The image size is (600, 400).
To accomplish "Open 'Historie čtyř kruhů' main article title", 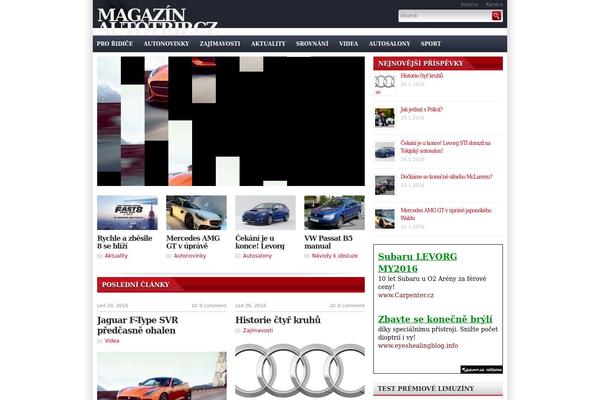I will pos(278,320).
